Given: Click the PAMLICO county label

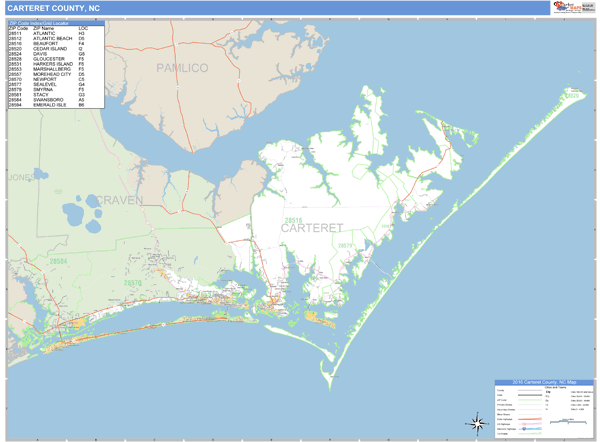Looking at the screenshot, I should click(181, 68).
